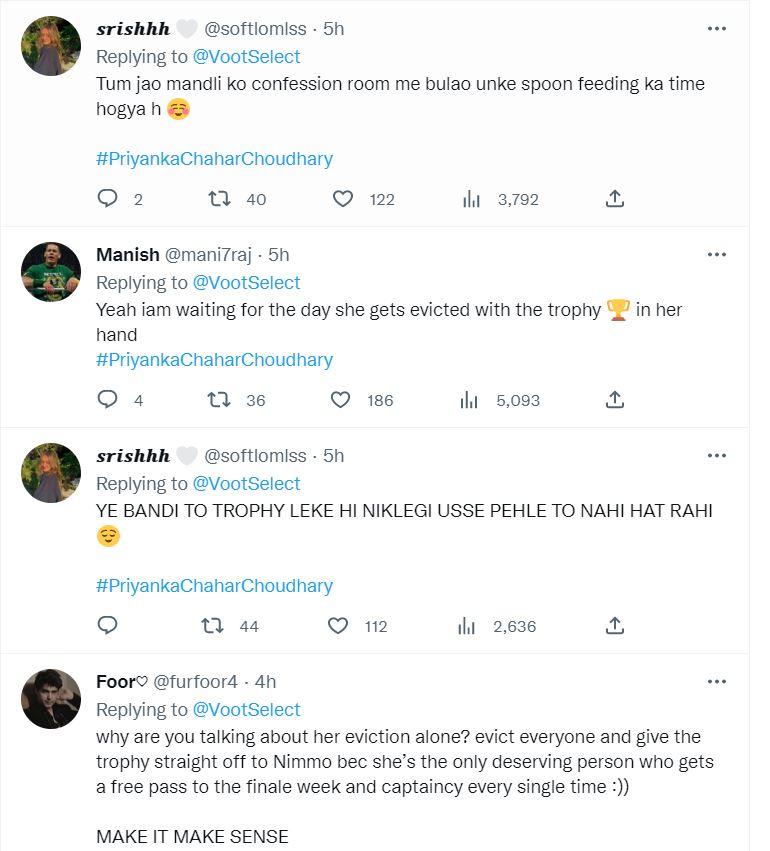Open Manish's profile picture
The width and height of the screenshot is (770, 851).
[51, 272]
